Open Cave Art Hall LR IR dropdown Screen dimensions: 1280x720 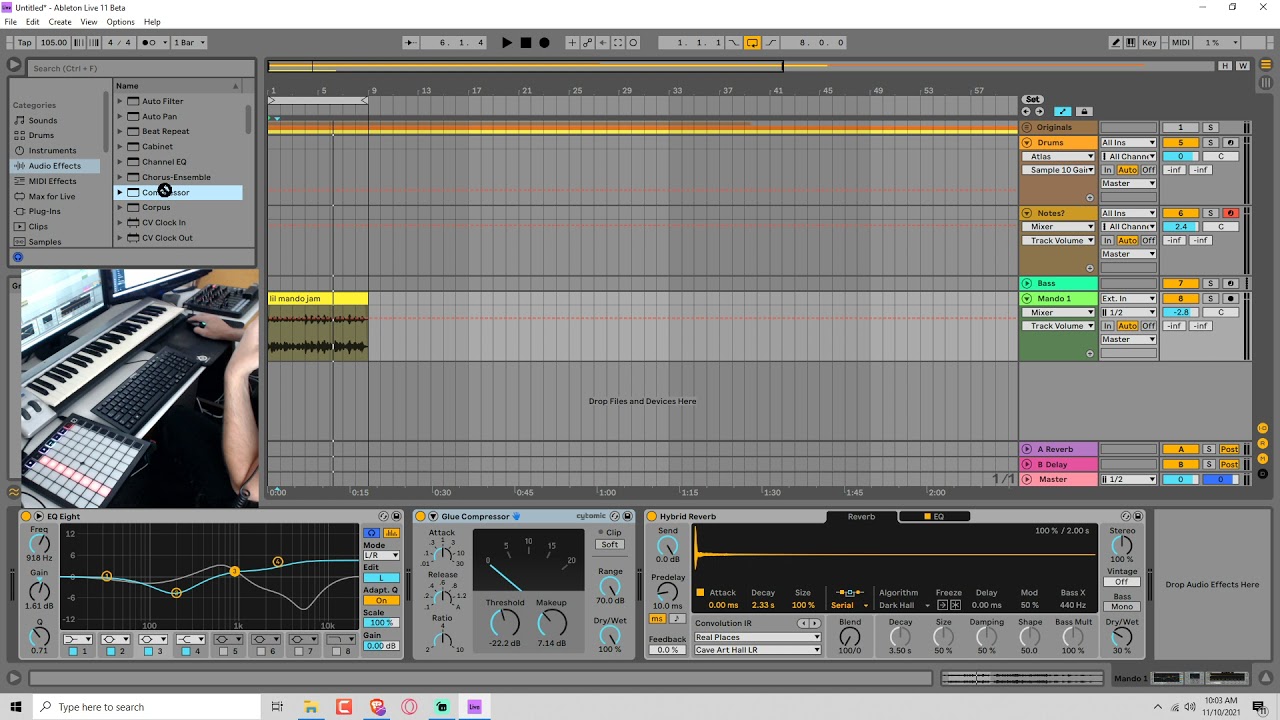click(x=757, y=650)
